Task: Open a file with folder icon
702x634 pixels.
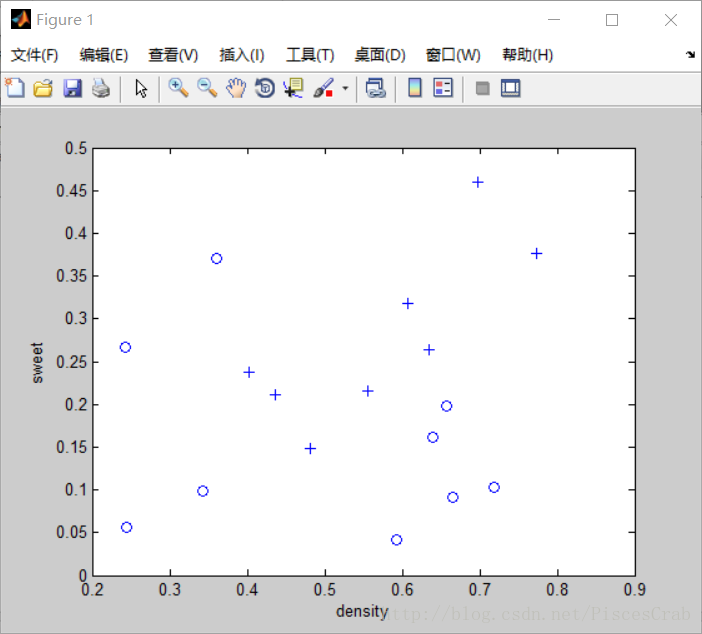Action: 43,88
